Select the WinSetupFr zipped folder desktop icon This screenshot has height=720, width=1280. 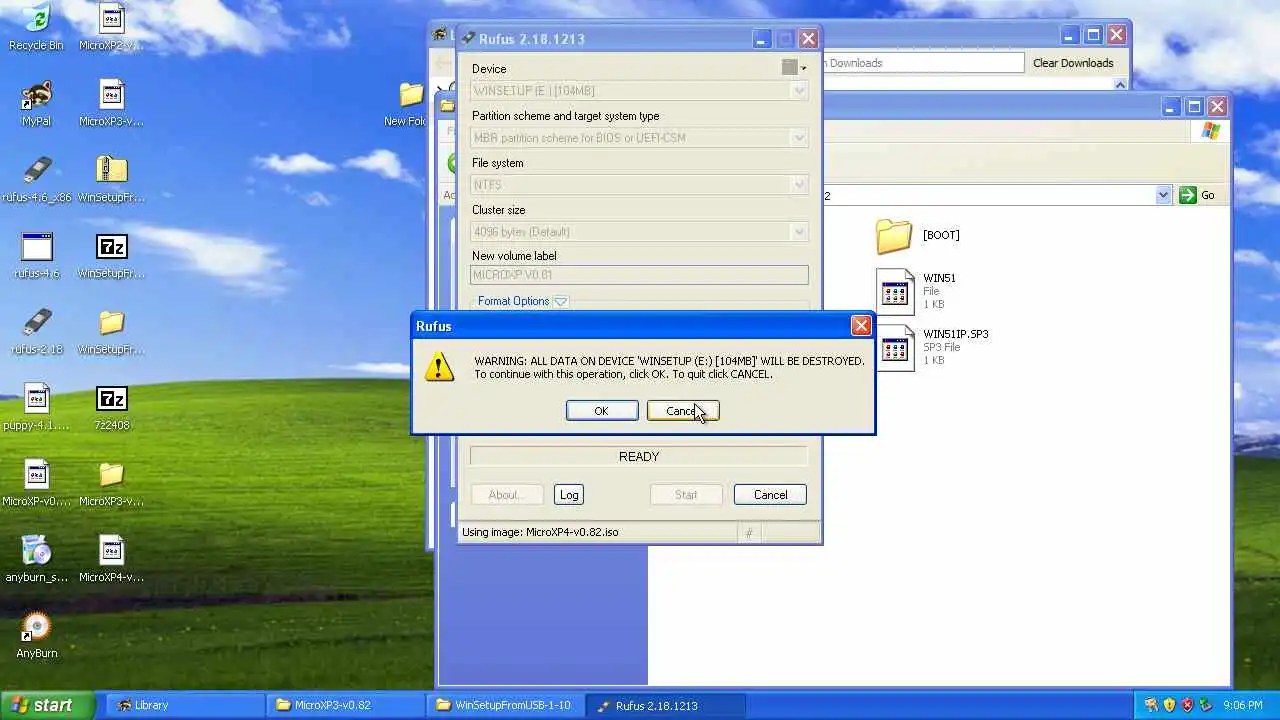point(111,170)
